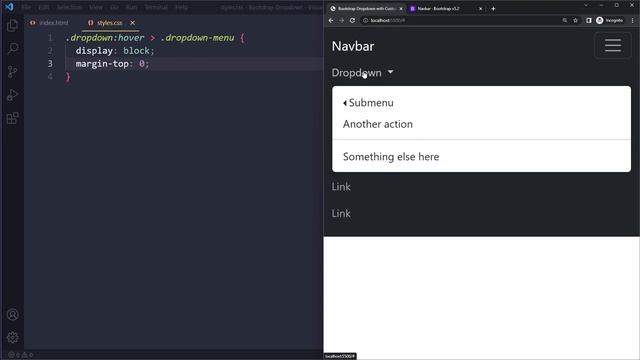Screen dimensions: 640x360
Task: Reload the localhost page
Action: coord(352,20)
